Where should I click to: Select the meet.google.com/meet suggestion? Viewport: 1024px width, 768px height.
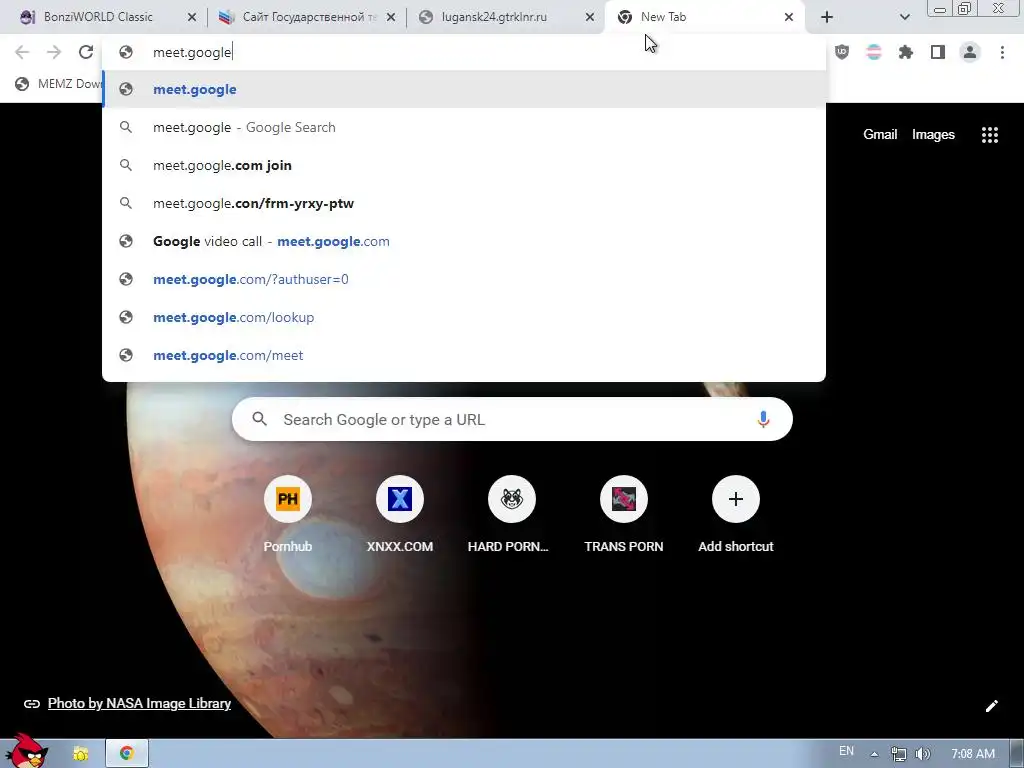coord(464,355)
